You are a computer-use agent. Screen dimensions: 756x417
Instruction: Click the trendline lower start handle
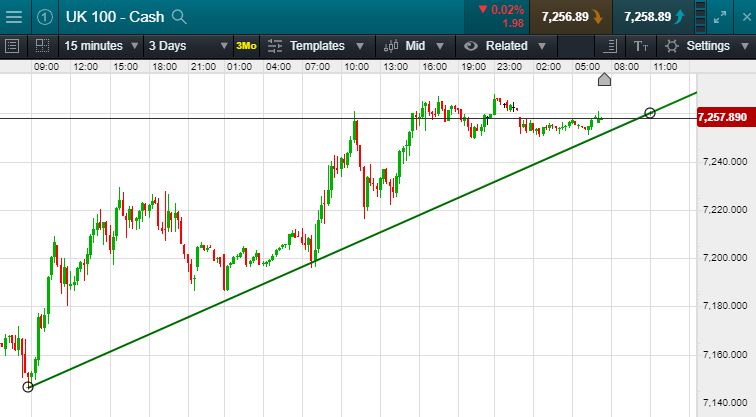[x=28, y=386]
